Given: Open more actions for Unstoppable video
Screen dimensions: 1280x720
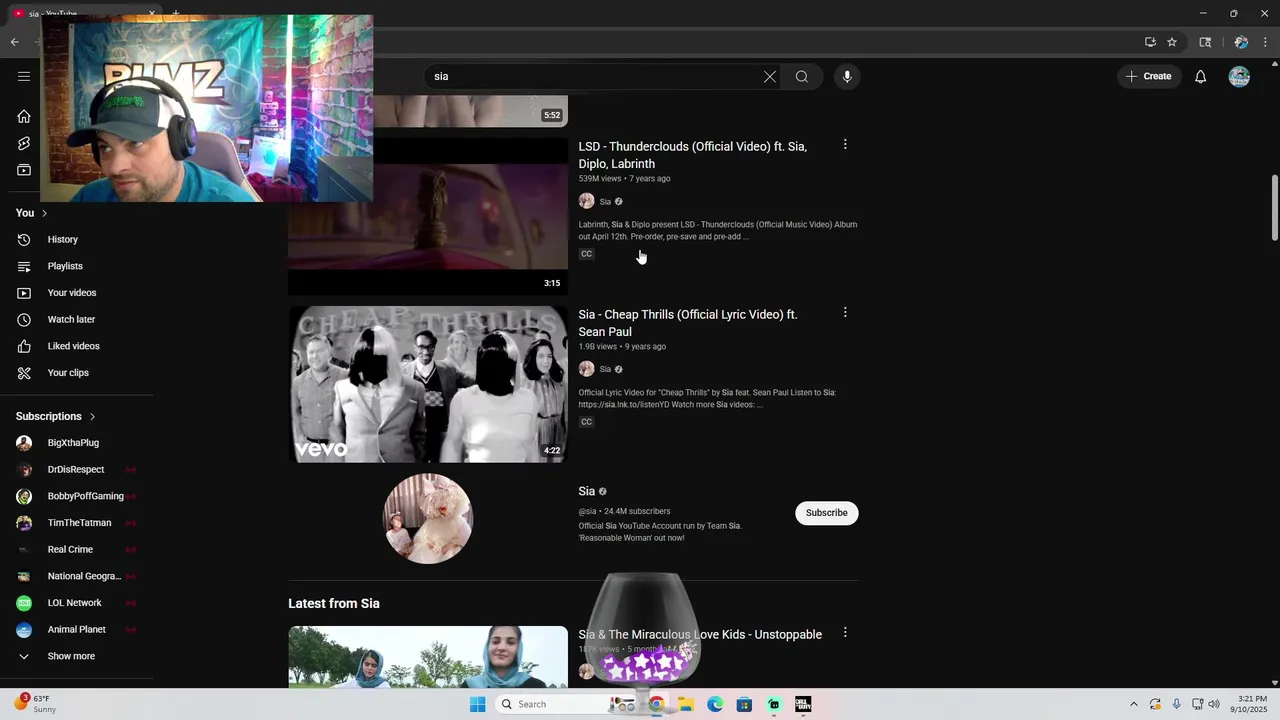Looking at the screenshot, I should point(845,633).
